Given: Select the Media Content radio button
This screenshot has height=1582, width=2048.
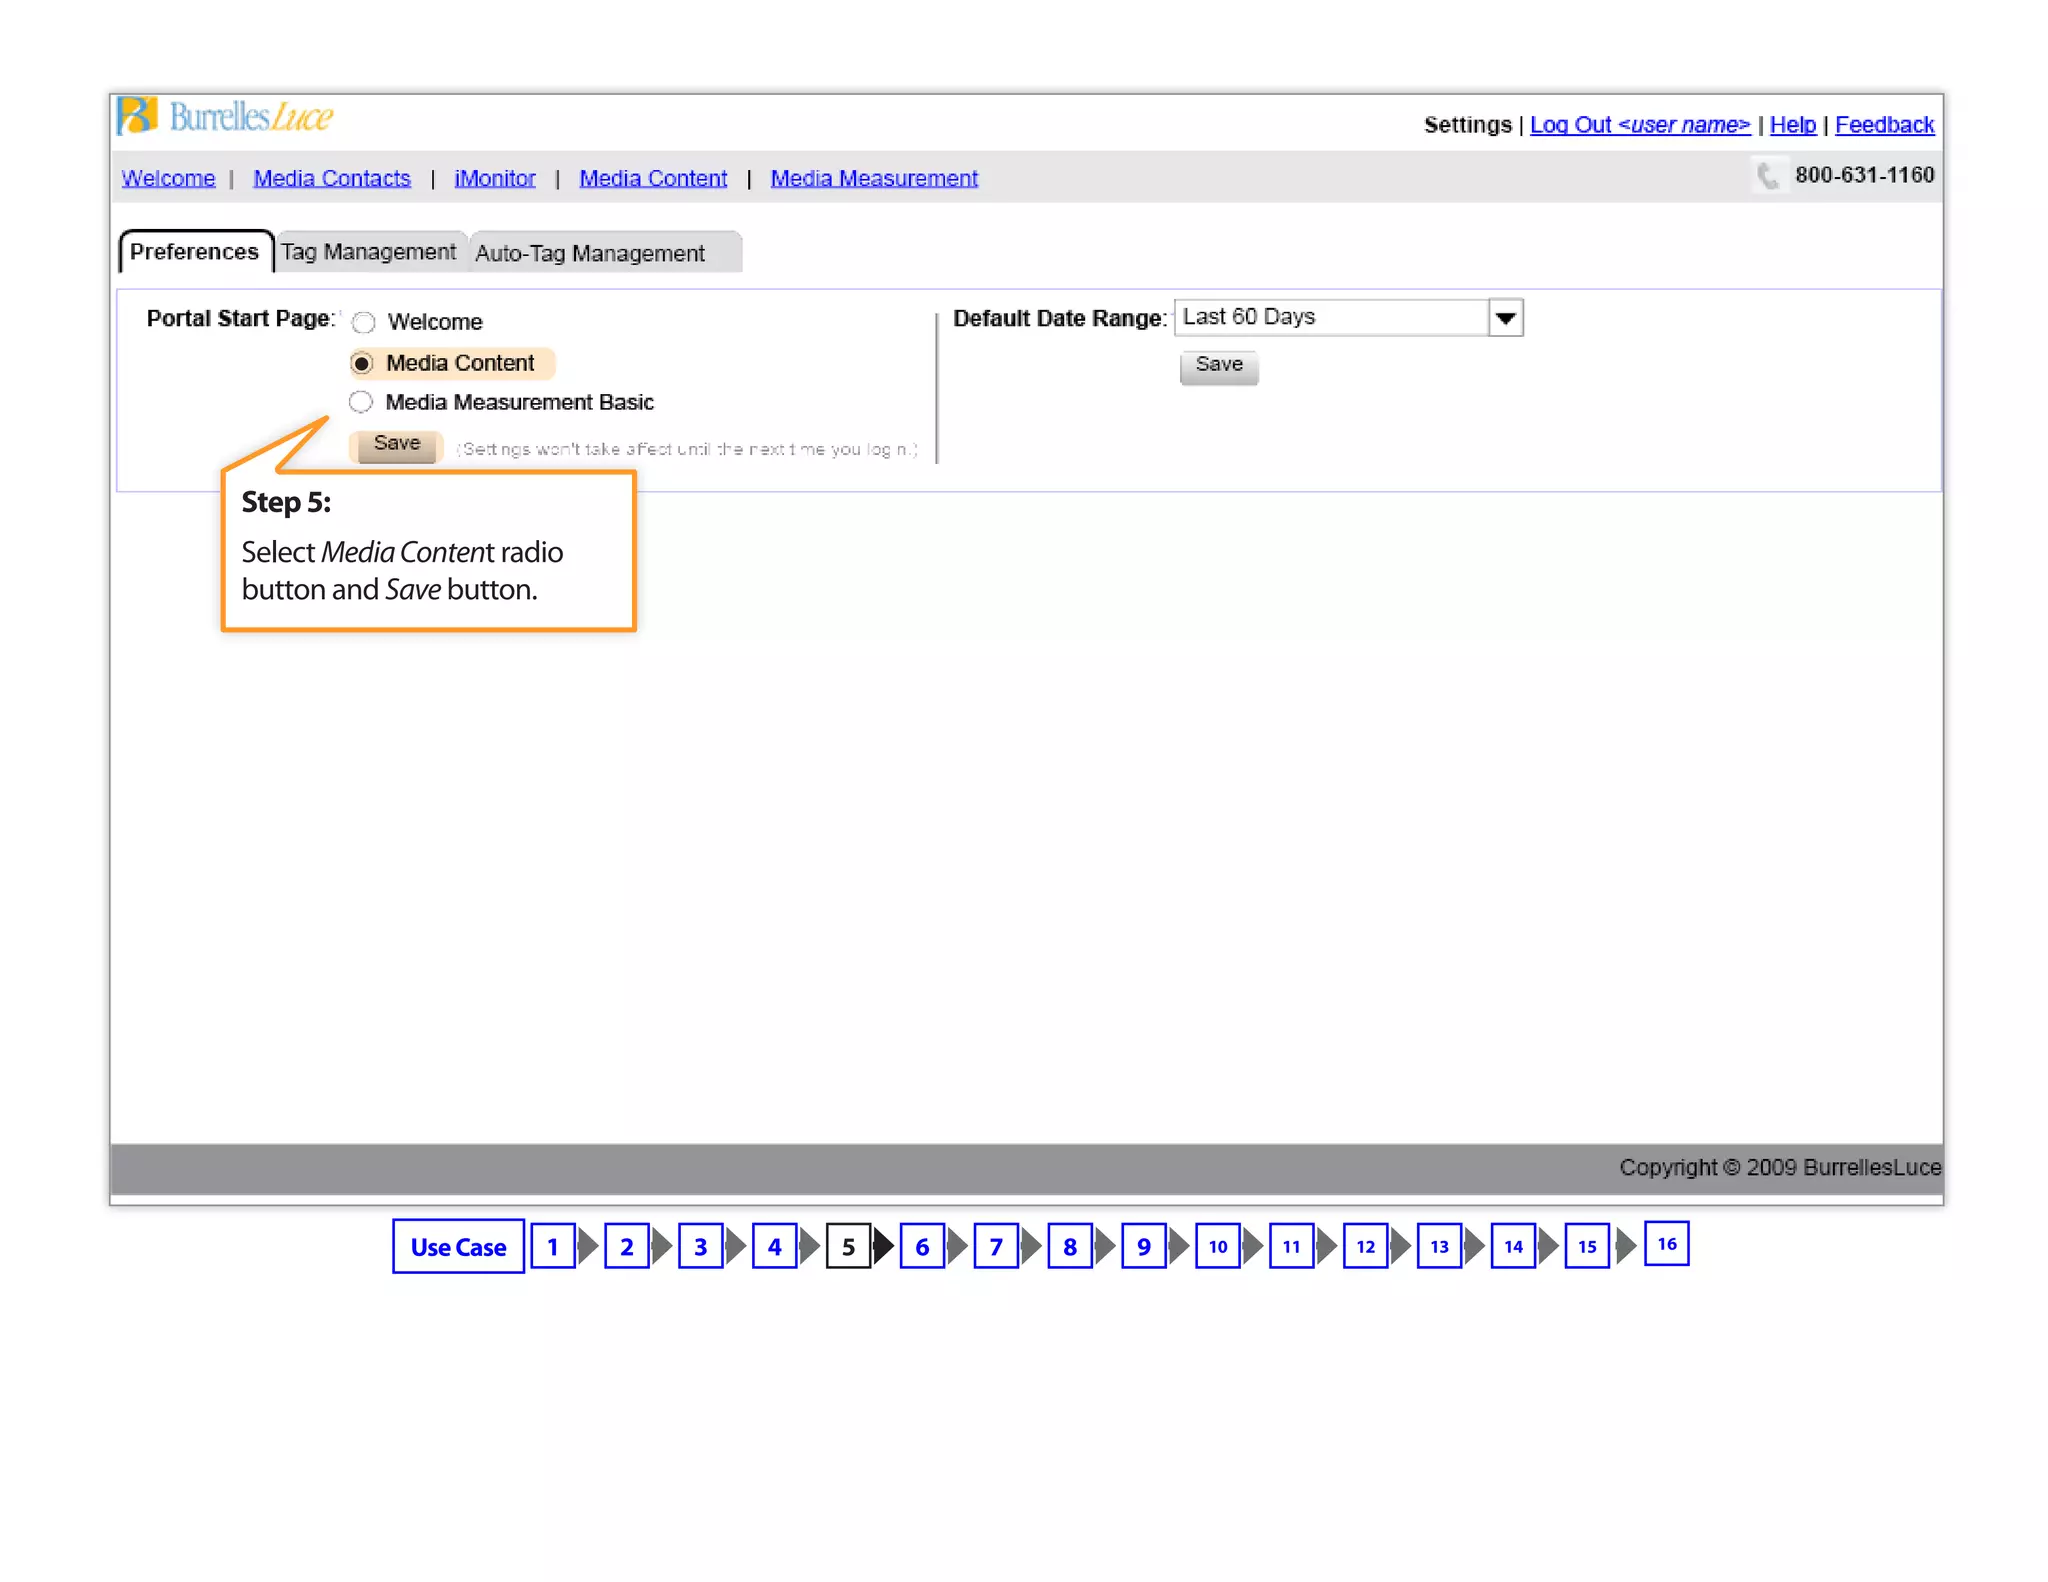Looking at the screenshot, I should 362,363.
